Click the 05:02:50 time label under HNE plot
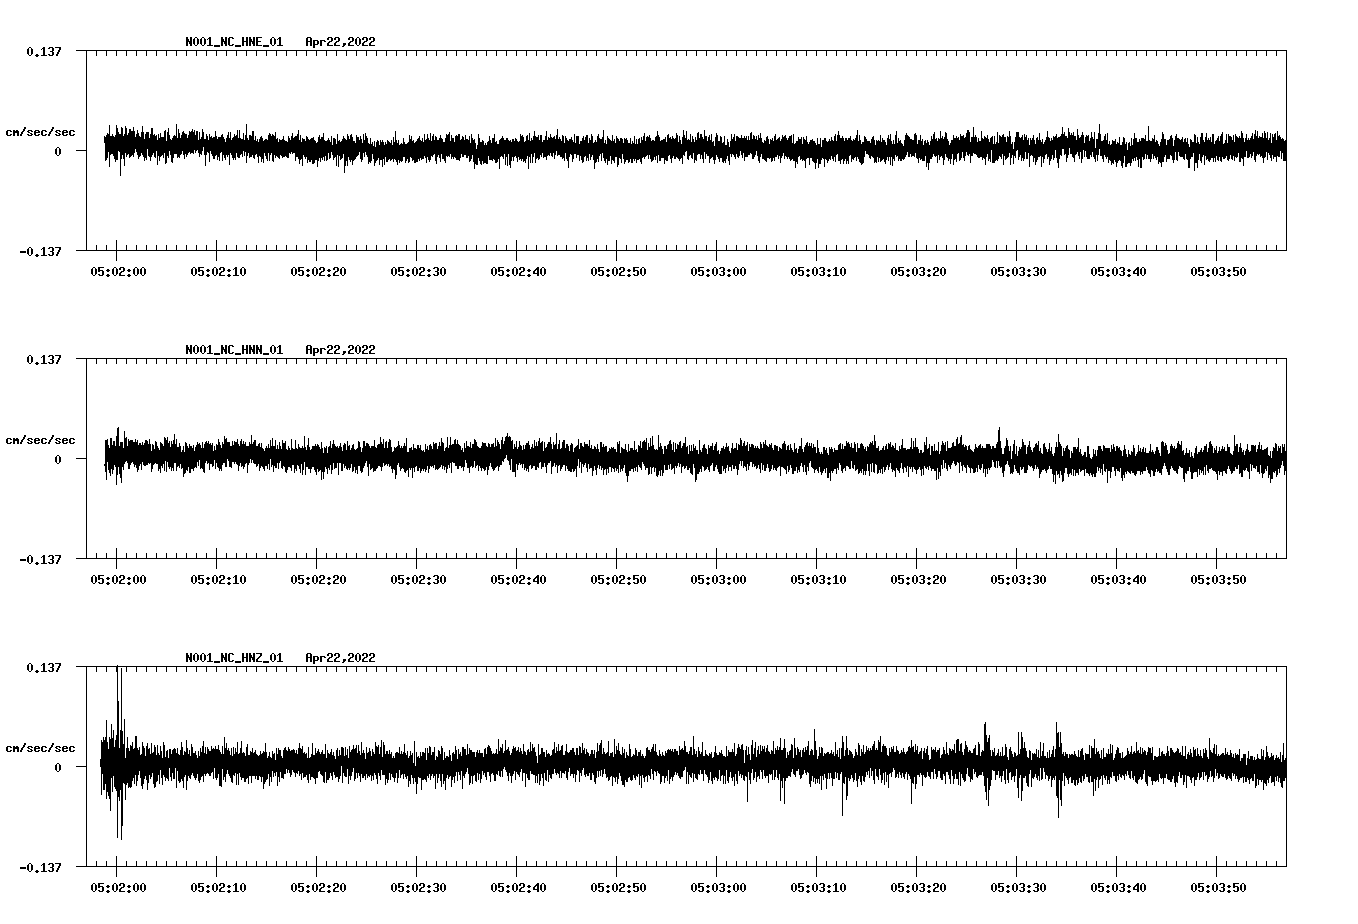 click(x=618, y=271)
